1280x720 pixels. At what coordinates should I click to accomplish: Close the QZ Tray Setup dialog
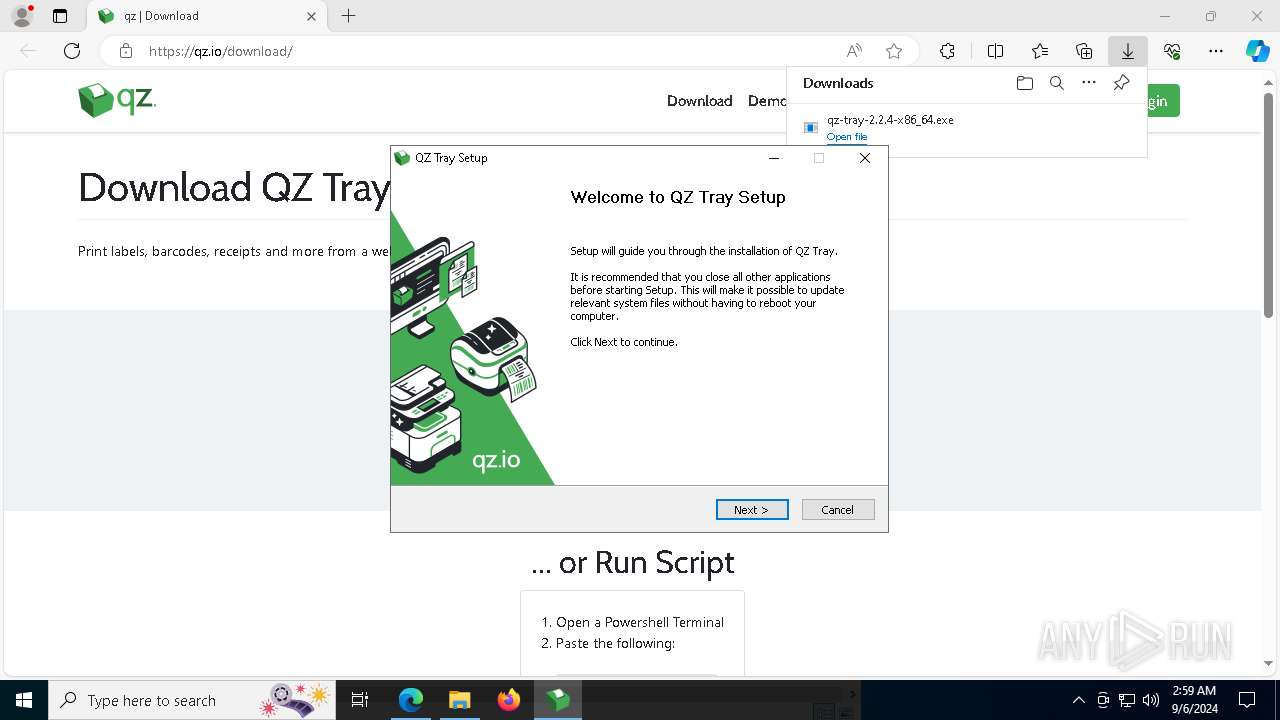865,158
